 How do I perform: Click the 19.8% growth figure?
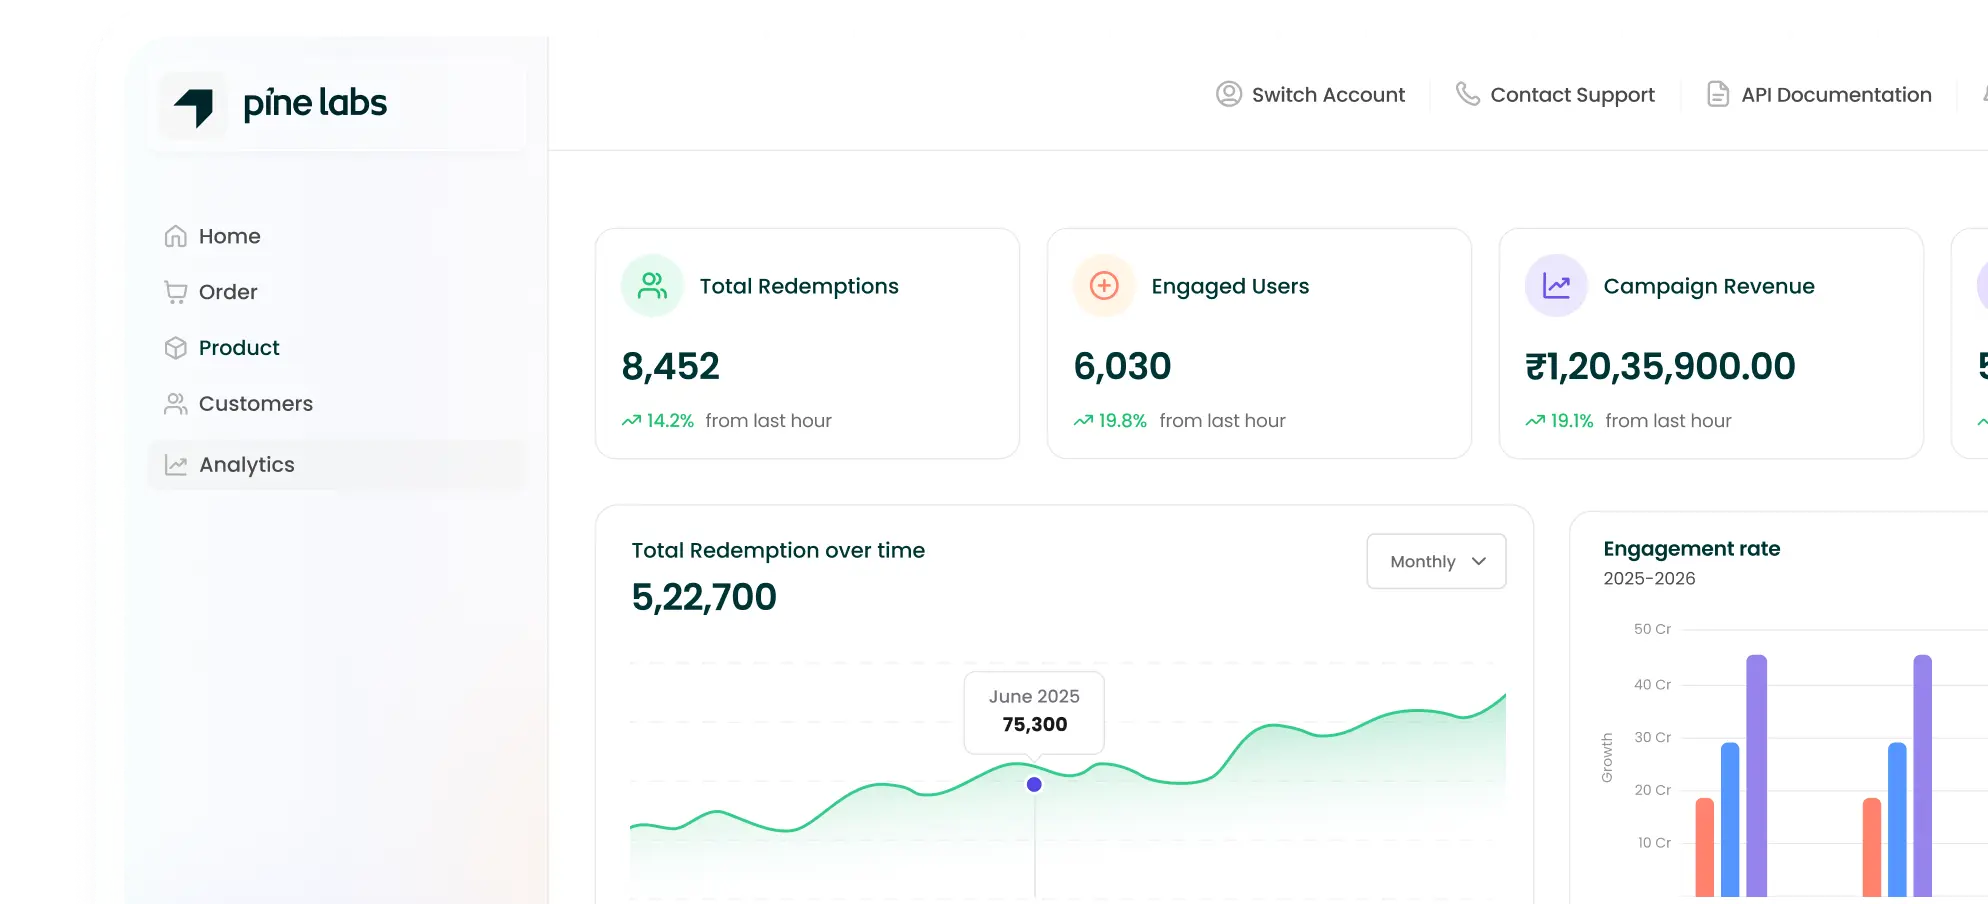coord(1122,421)
